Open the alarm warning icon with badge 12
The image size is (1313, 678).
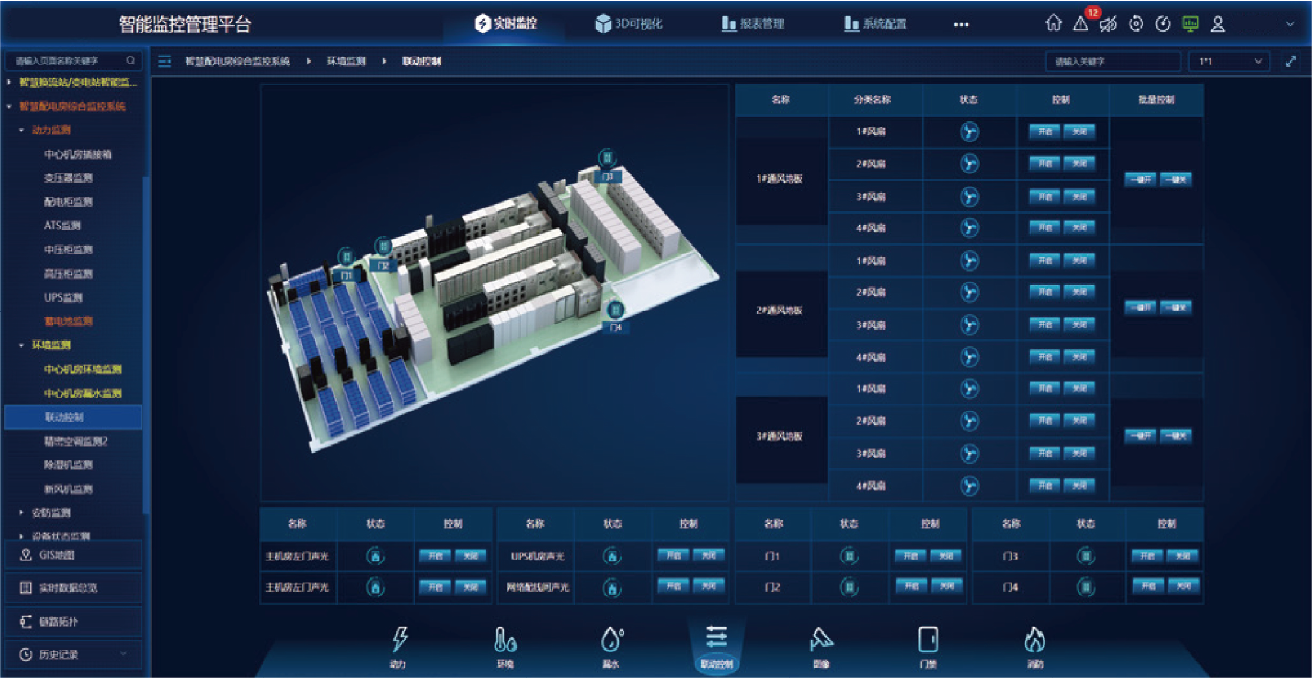(1081, 24)
